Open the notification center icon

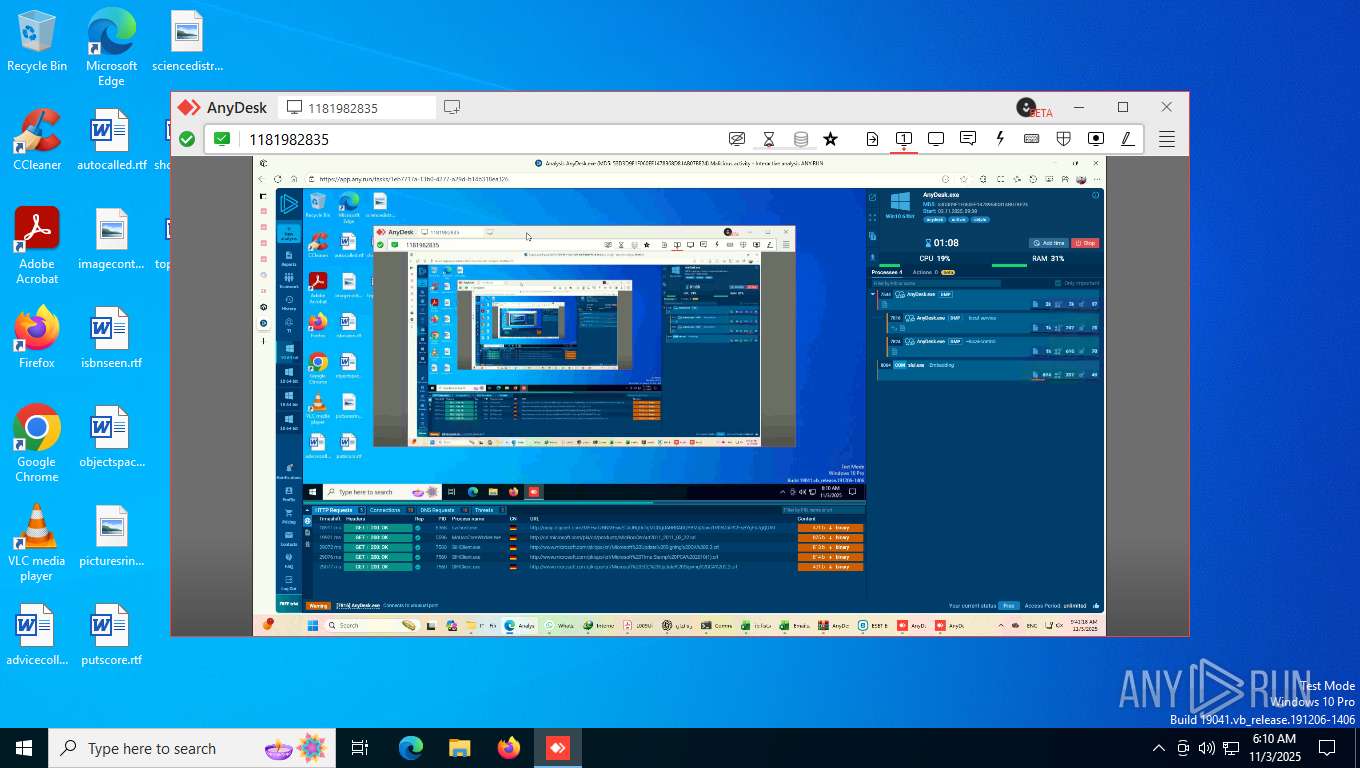[x=1327, y=748]
